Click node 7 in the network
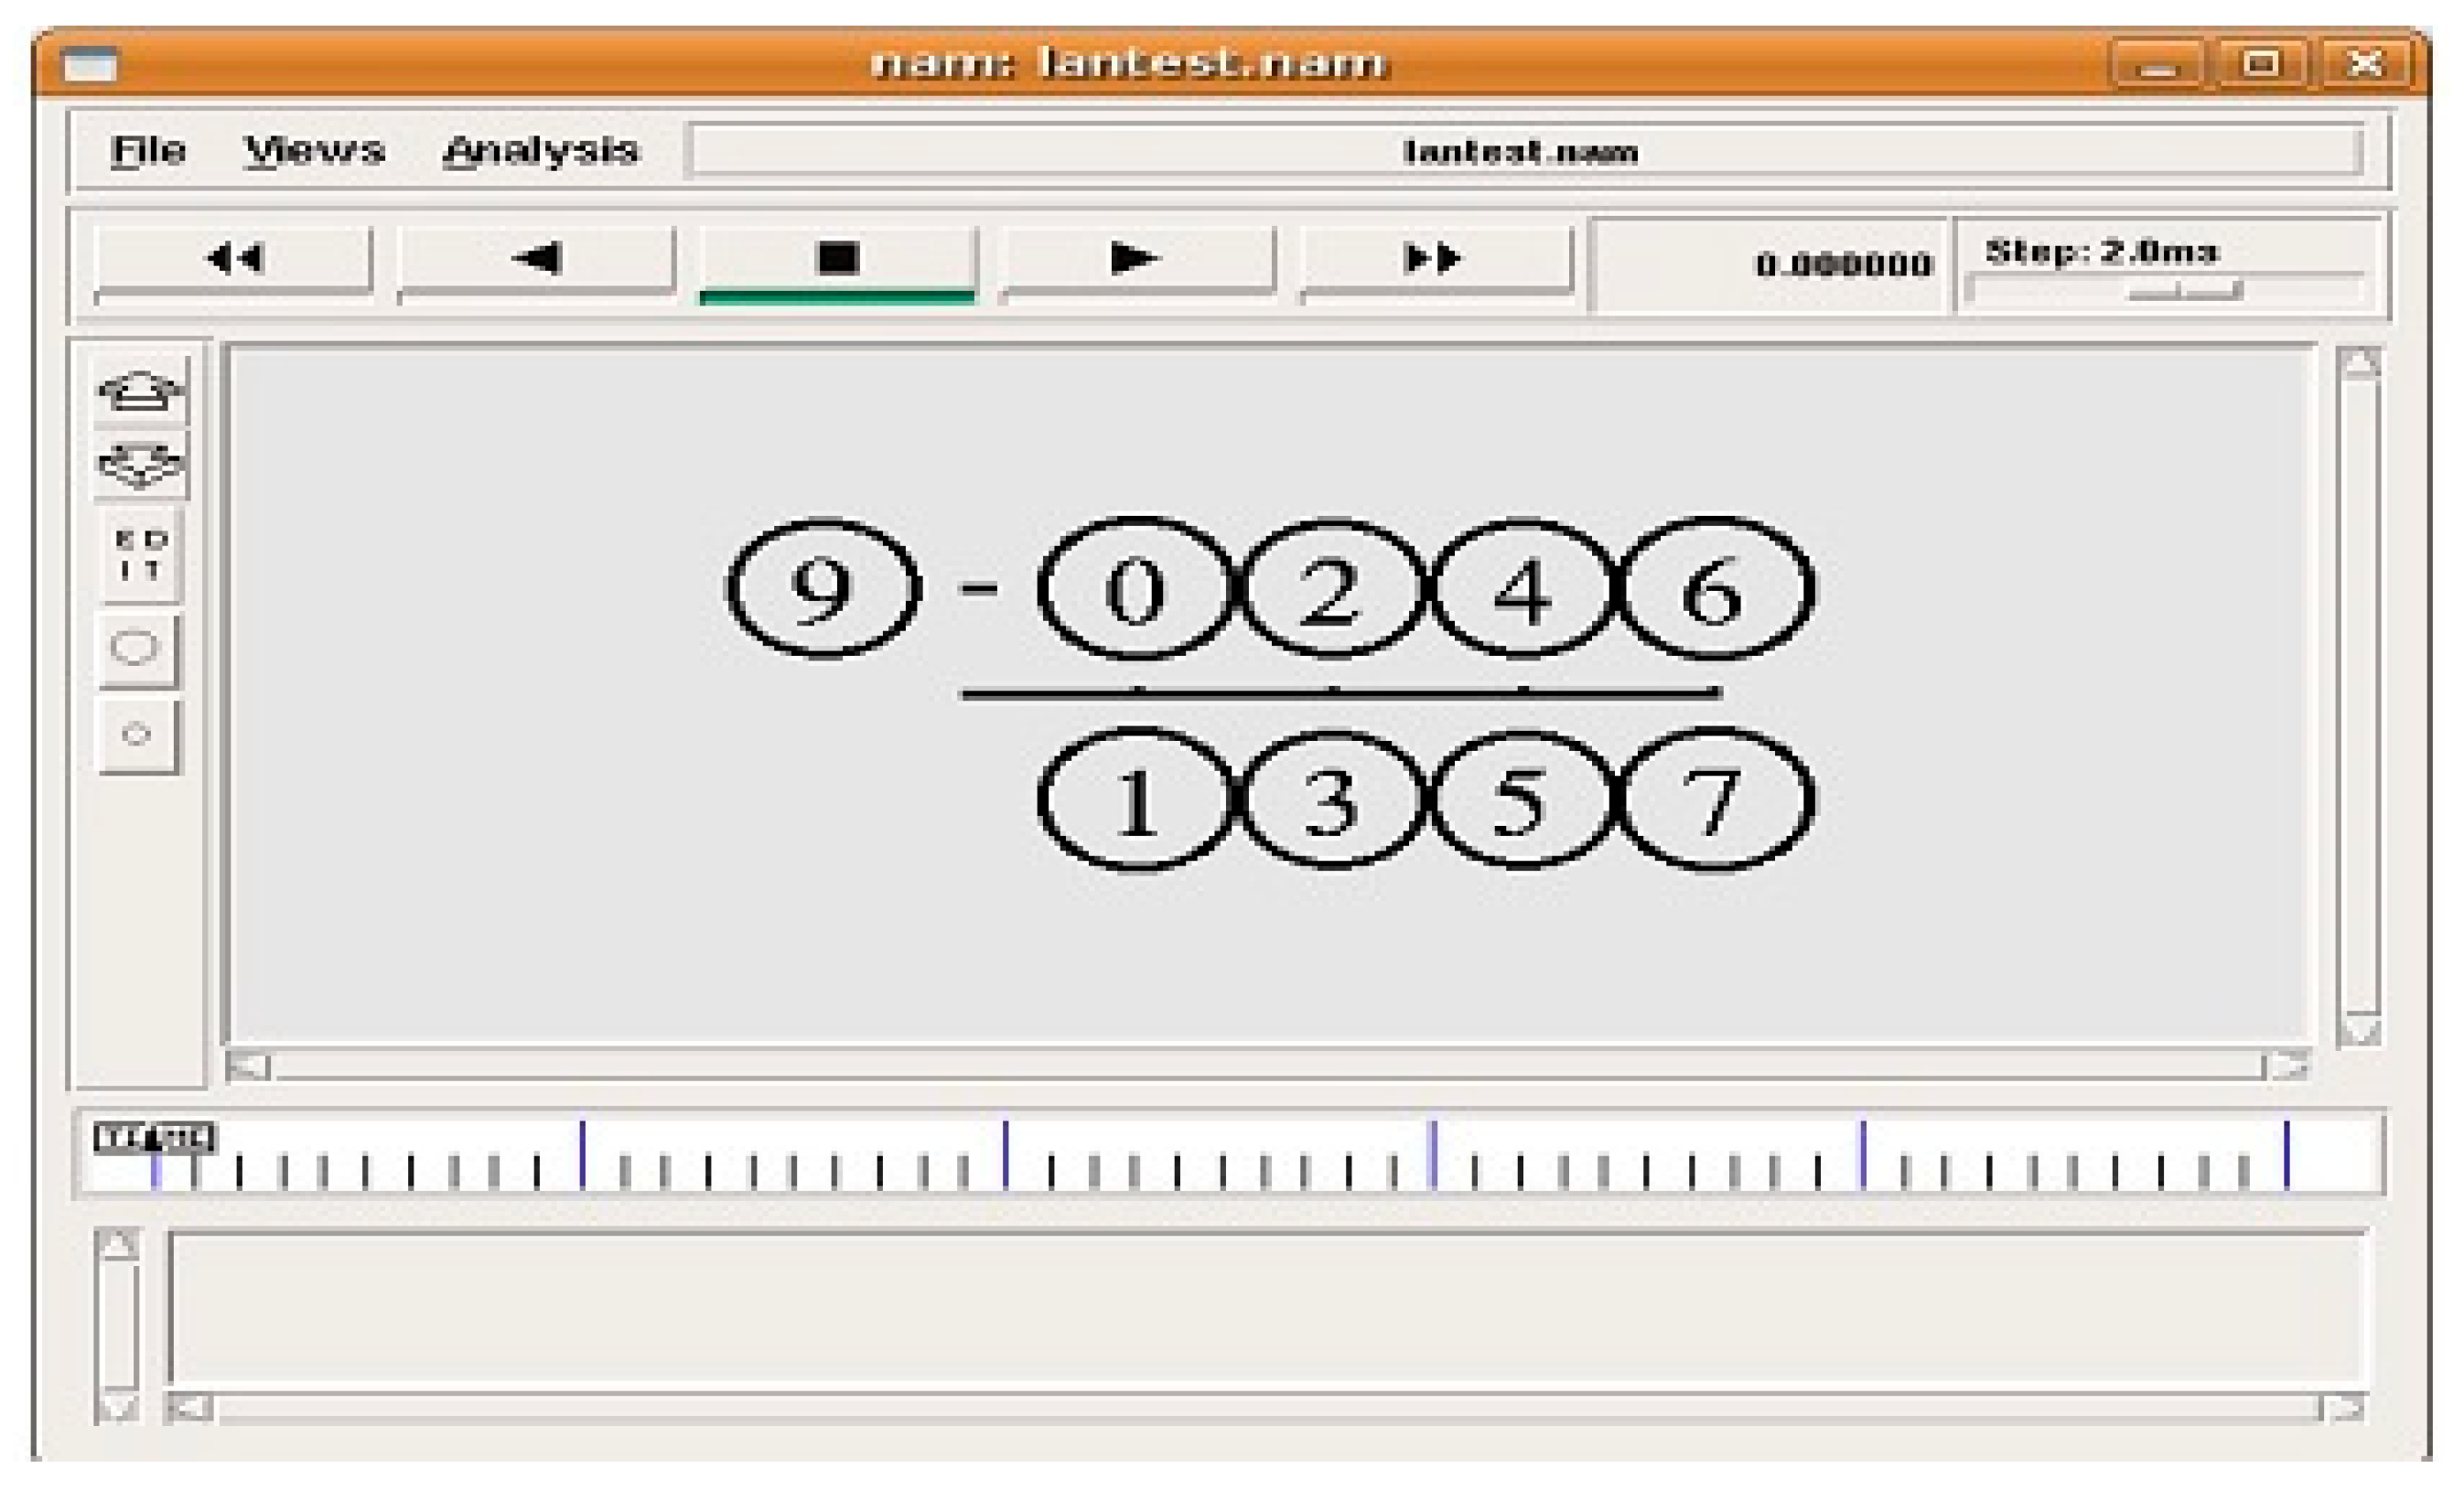Image resolution: width=2464 pixels, height=1490 pixels. 1714,800
